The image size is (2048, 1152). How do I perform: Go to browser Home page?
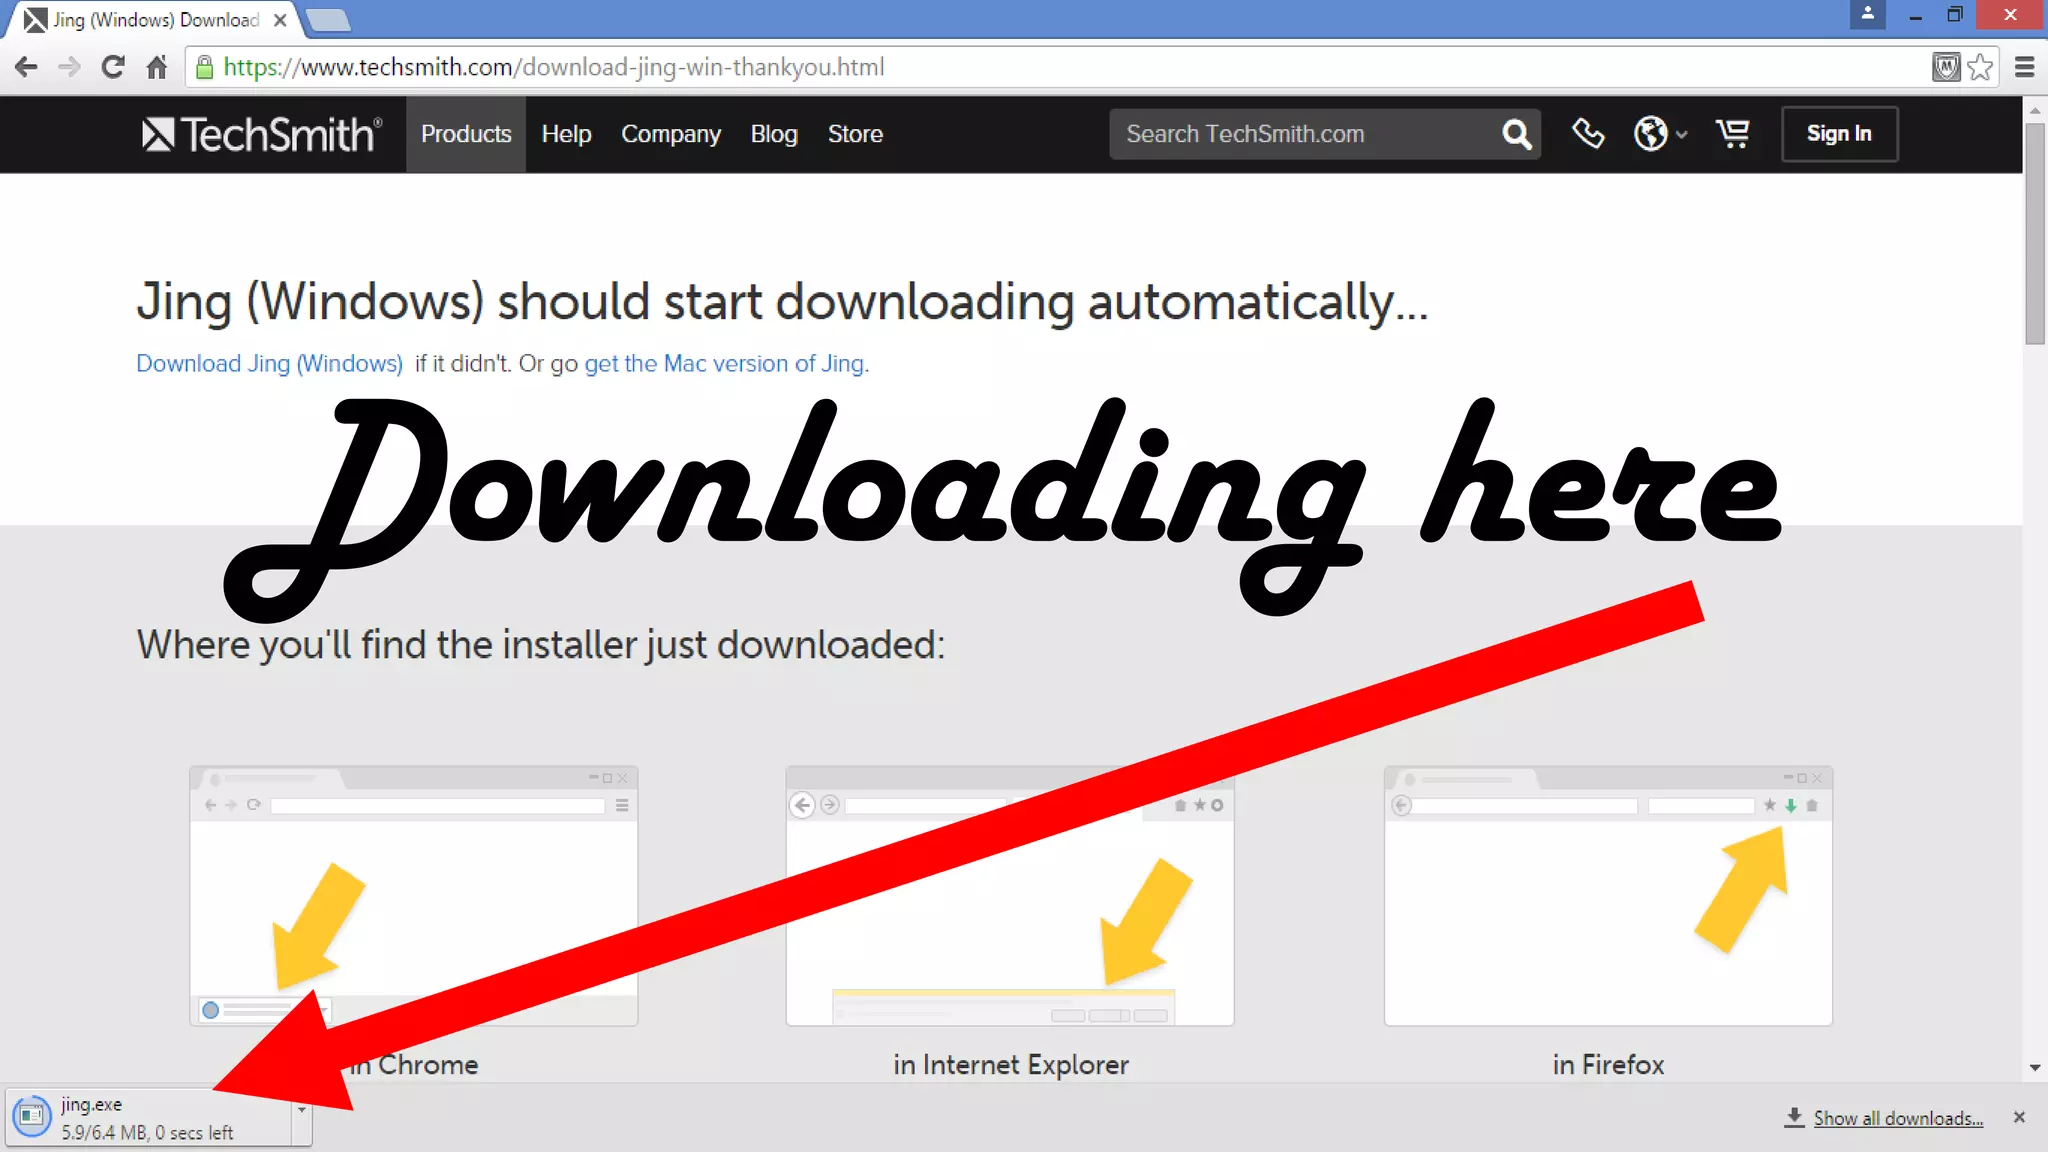(157, 67)
